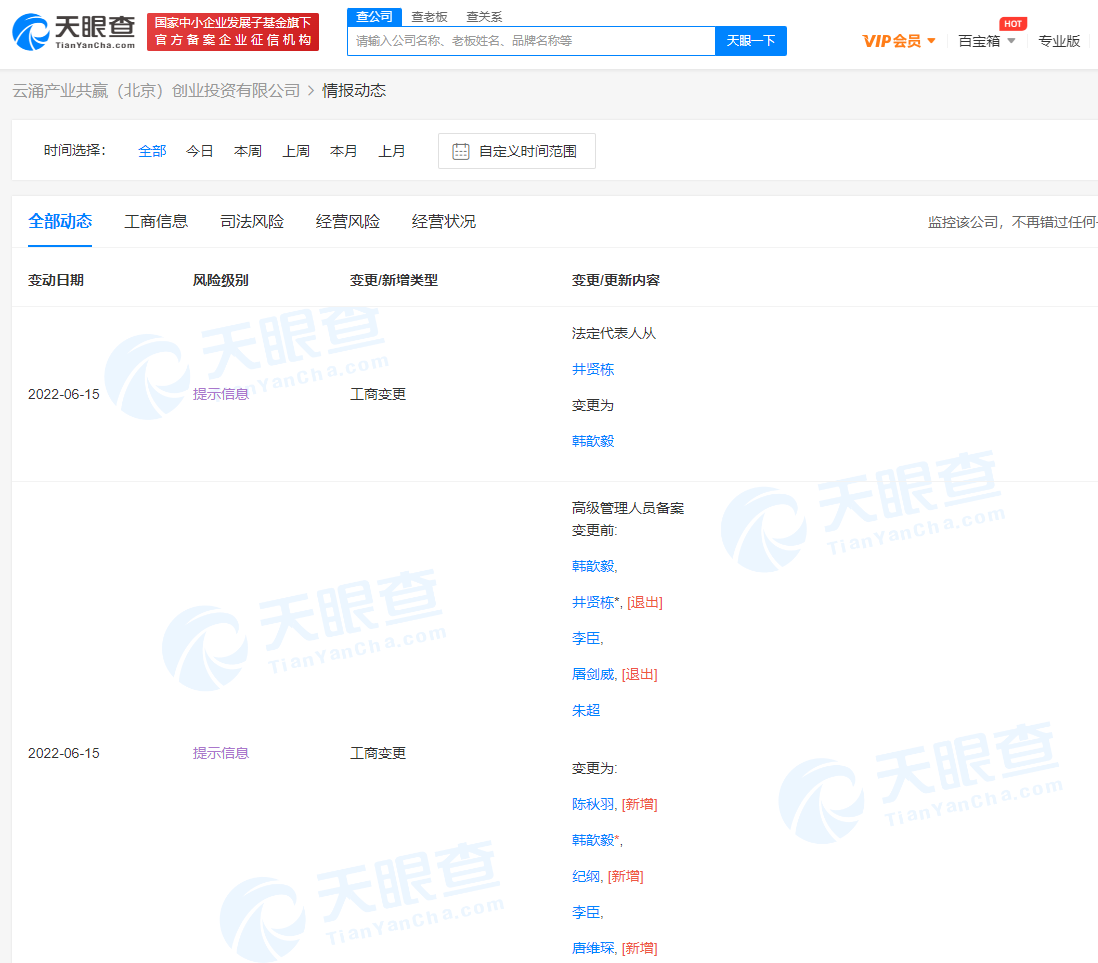
Task: Open the 自定义时间范围 picker
Action: coord(527,151)
